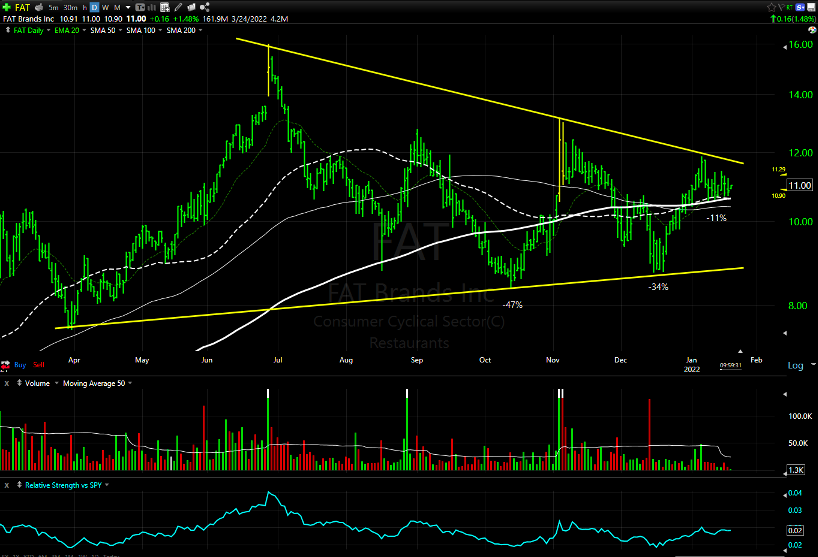
Task: Click the -11% annotation label
Action: click(x=716, y=218)
